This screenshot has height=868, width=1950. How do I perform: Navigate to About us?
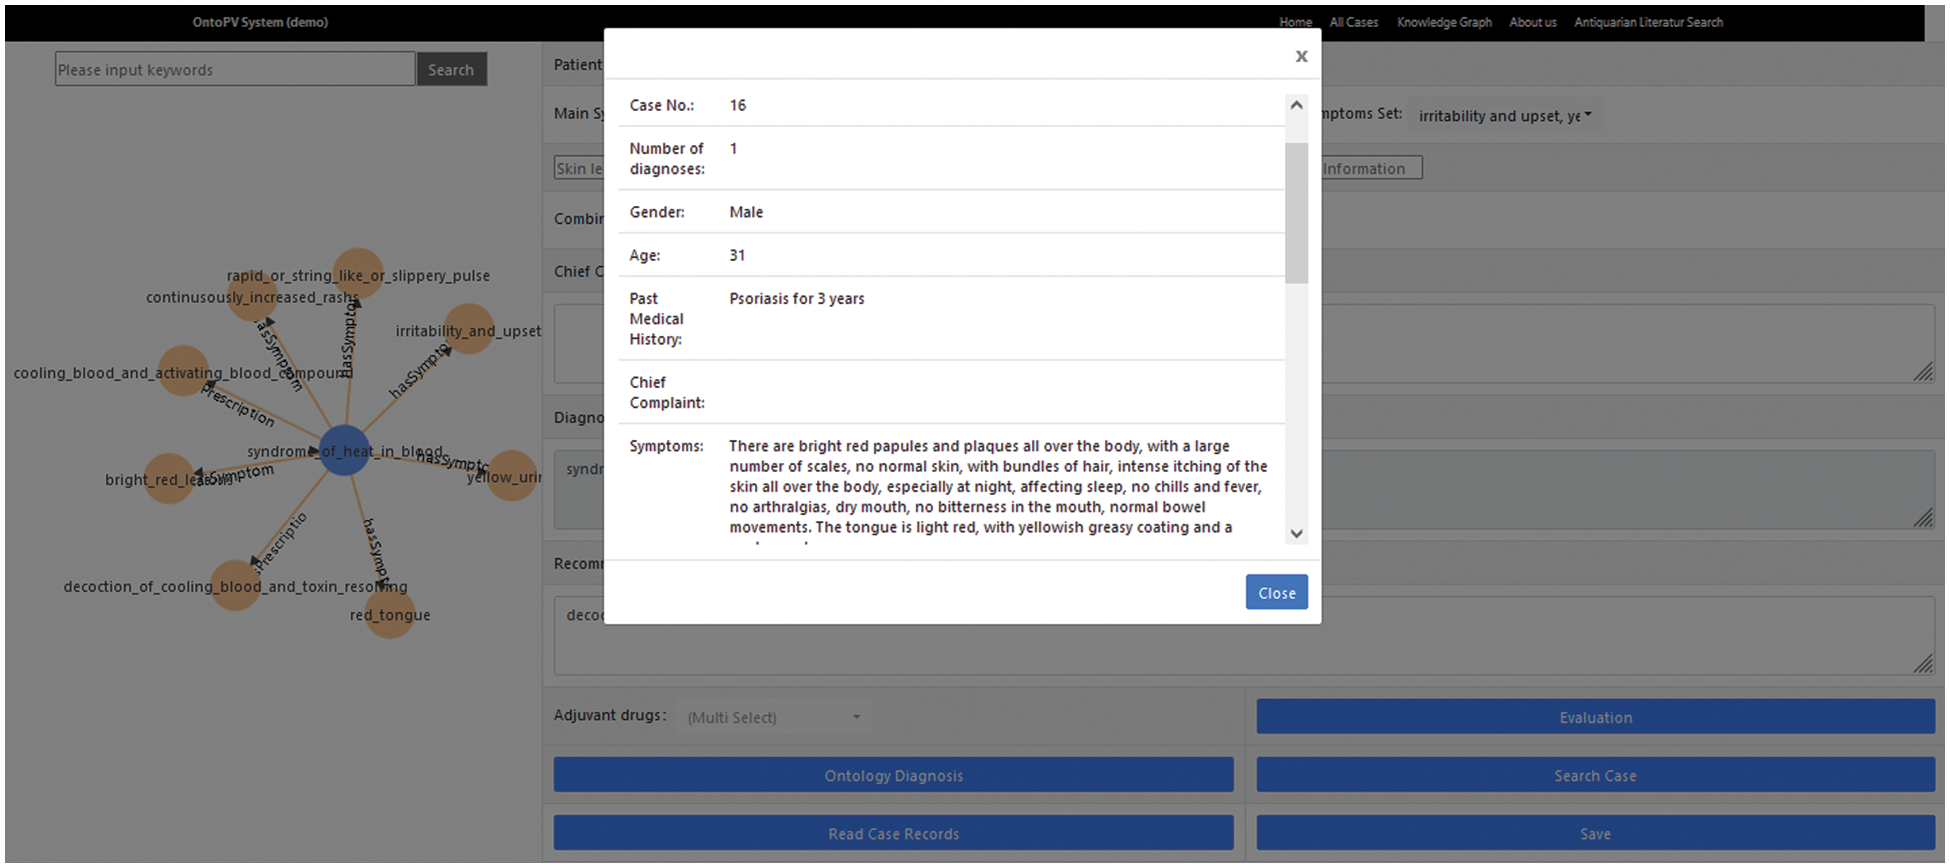1532,22
